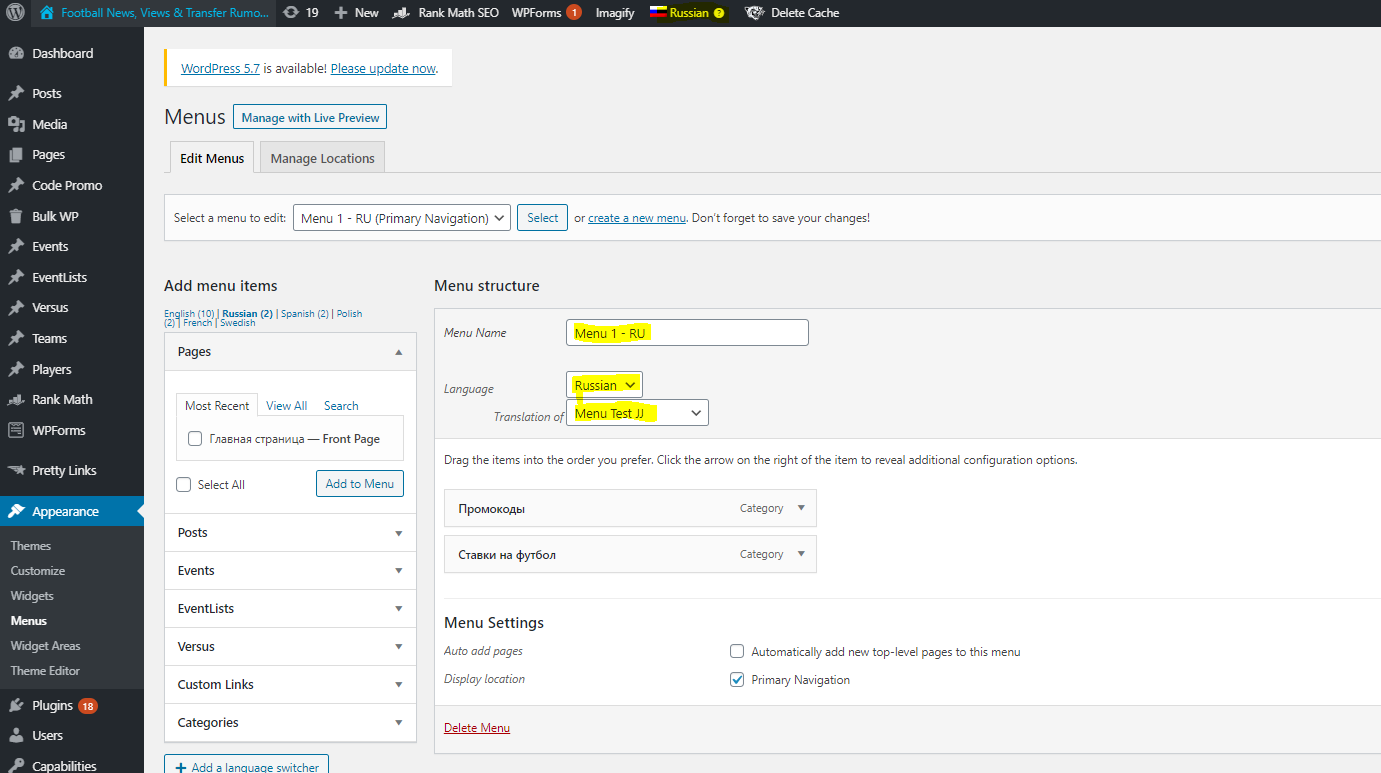Uncheck the Primary Navigation display location
This screenshot has height=773, width=1381.
(737, 680)
